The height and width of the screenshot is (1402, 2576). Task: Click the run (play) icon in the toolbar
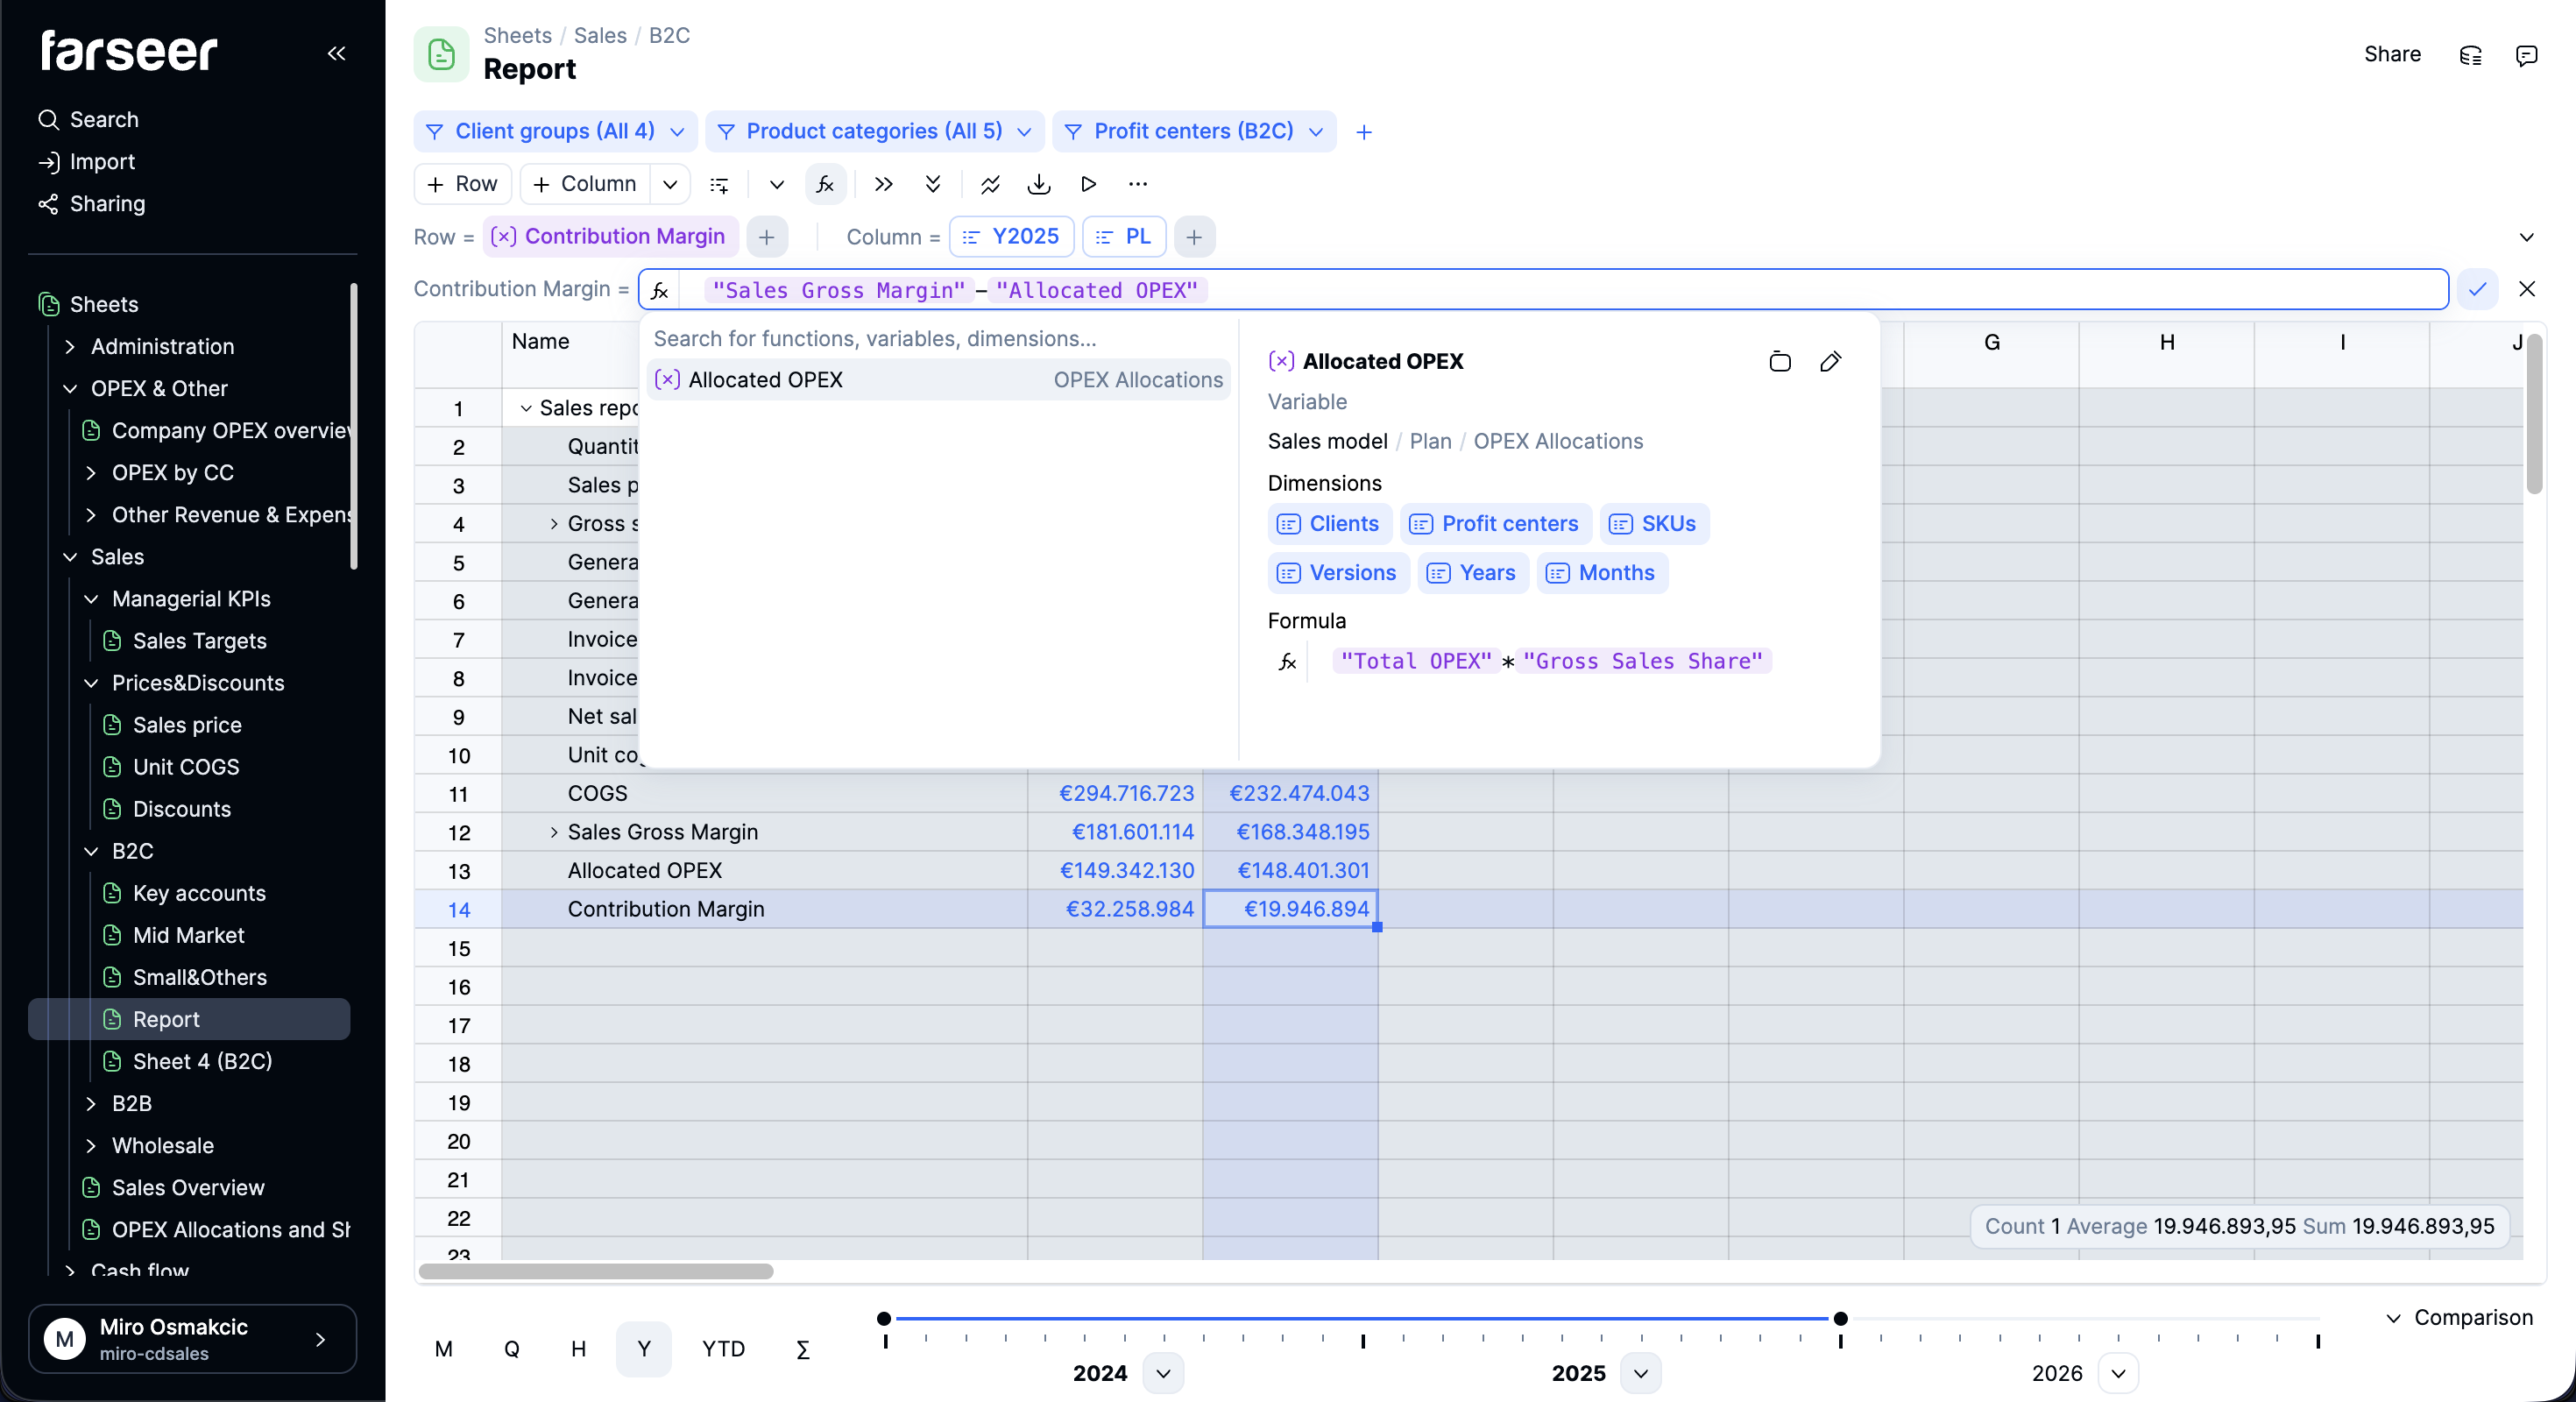[1088, 184]
